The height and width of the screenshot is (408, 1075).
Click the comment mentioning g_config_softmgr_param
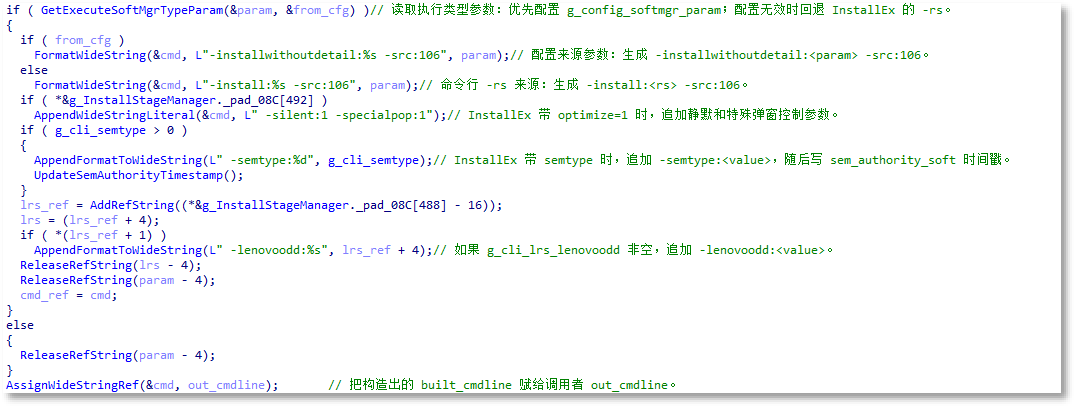pyautogui.click(x=663, y=10)
